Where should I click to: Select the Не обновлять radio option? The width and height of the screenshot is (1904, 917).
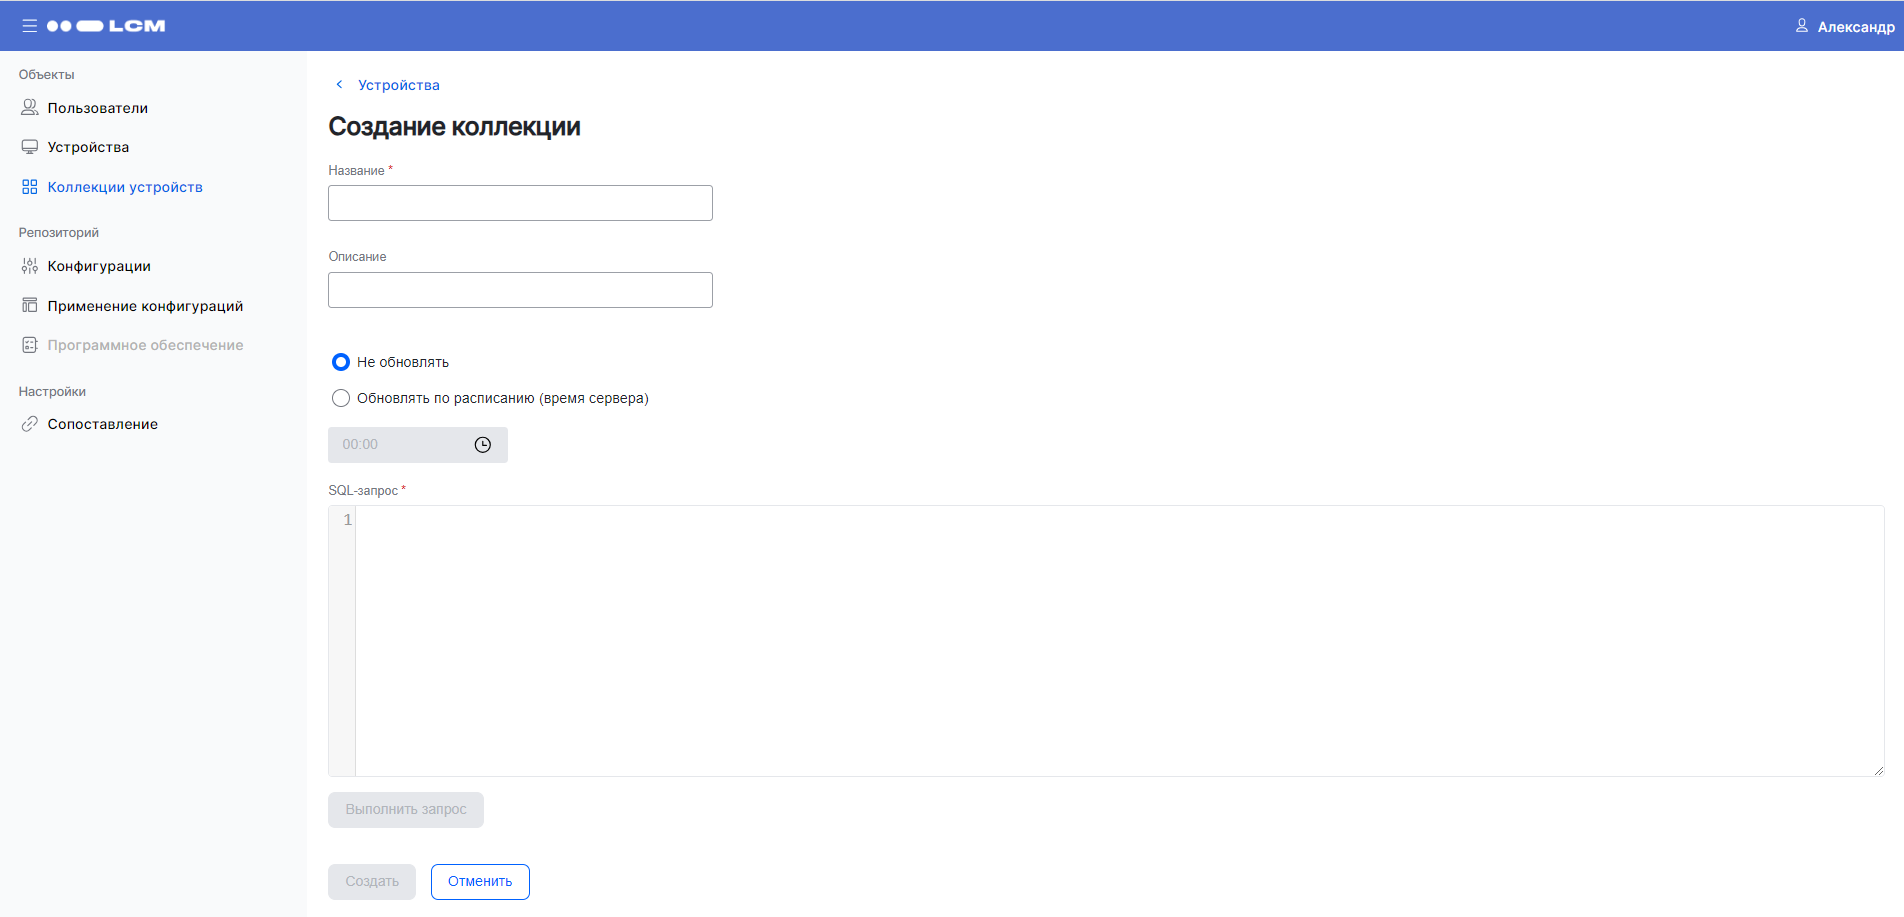[341, 362]
